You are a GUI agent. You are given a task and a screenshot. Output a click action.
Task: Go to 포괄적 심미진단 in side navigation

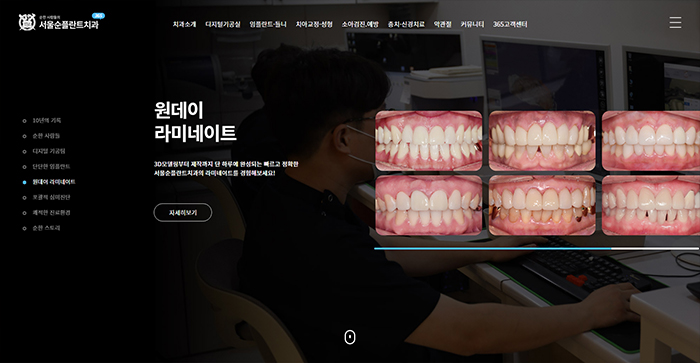51,197
